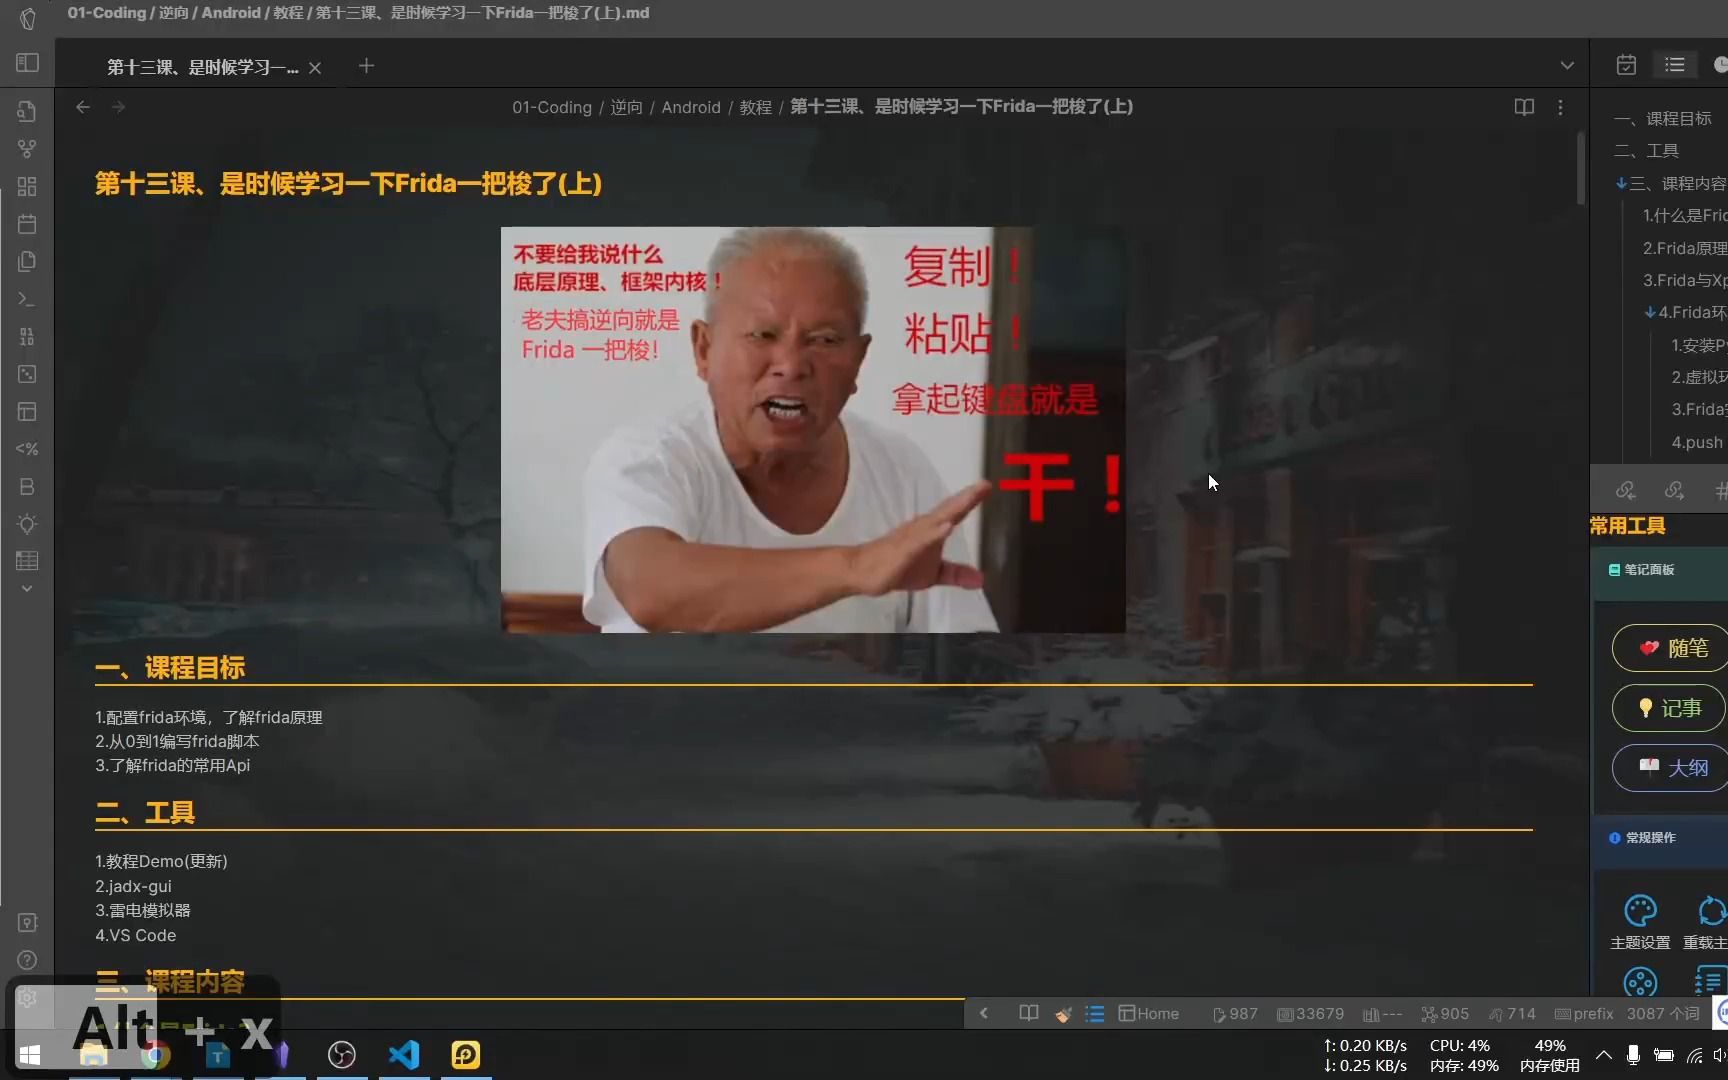The width and height of the screenshot is (1728, 1080).
Task: Click the prefix status bar item
Action: pos(1584,1014)
